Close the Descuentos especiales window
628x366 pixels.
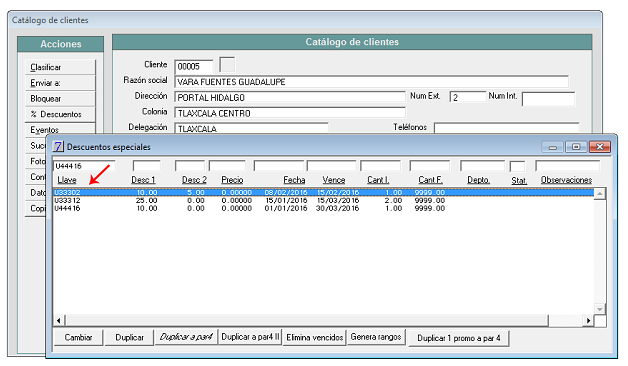coord(600,147)
